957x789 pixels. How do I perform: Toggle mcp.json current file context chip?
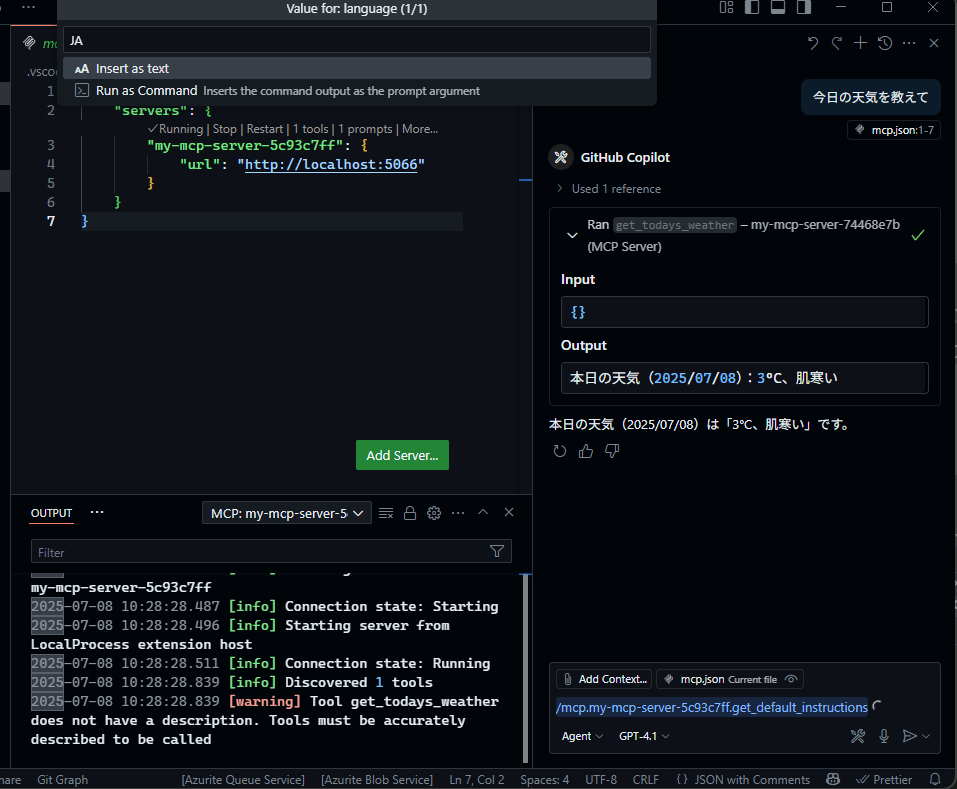(x=729, y=679)
